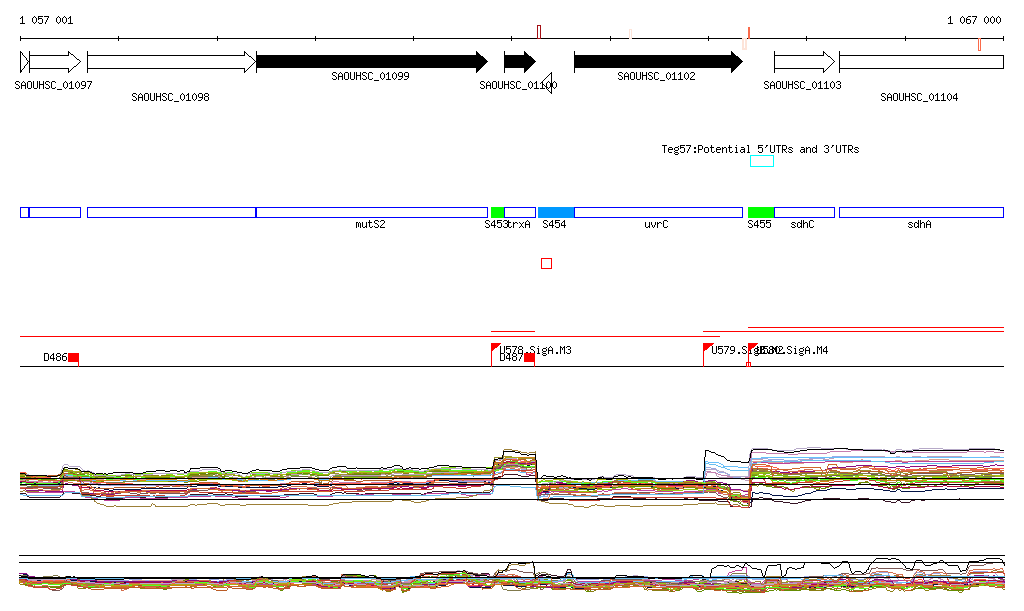Click the short black gene arrow above SAOUHSC_01100
Viewport: 1024px width, 611px height.
pos(519,62)
